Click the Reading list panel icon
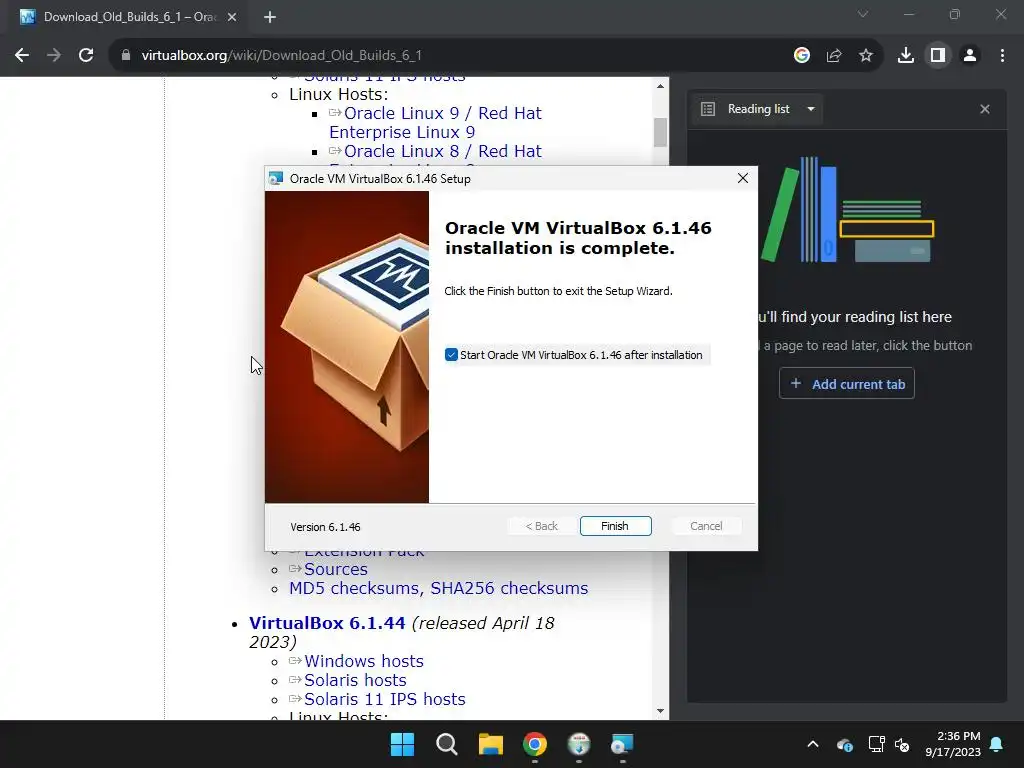Viewport: 1024px width, 768px height. 708,109
